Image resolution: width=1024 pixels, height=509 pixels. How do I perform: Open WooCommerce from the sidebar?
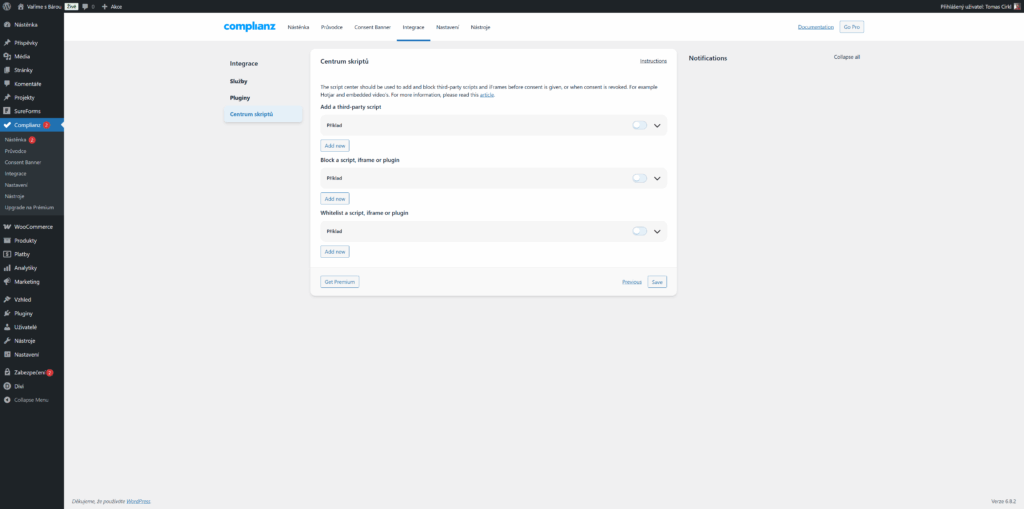coord(33,227)
